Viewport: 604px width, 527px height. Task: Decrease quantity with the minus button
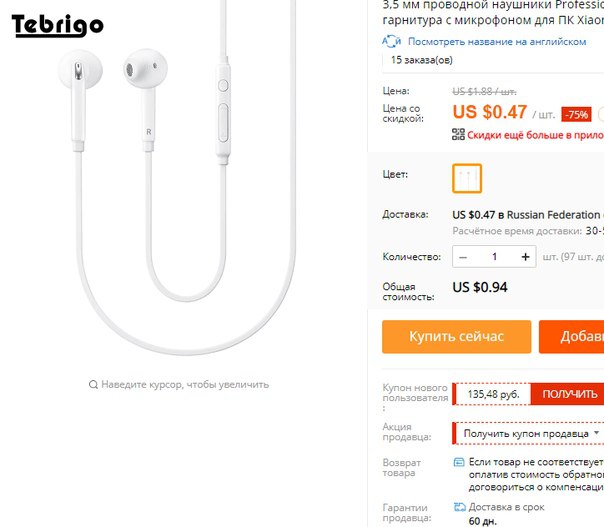[463, 257]
